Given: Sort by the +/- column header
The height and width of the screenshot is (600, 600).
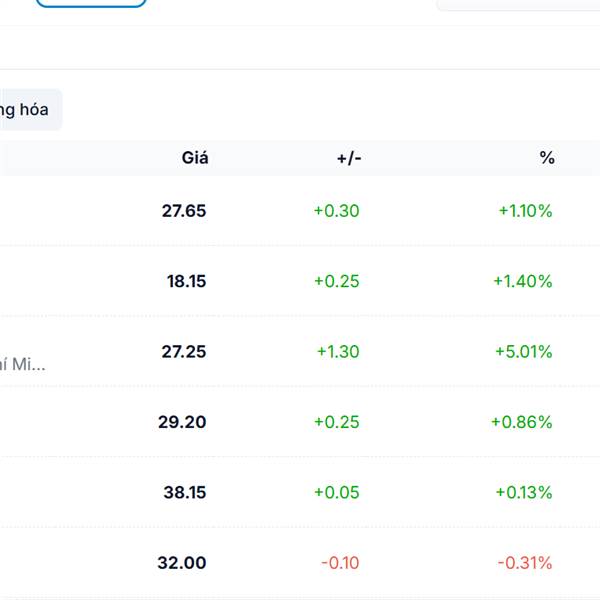Looking at the screenshot, I should [x=348, y=158].
